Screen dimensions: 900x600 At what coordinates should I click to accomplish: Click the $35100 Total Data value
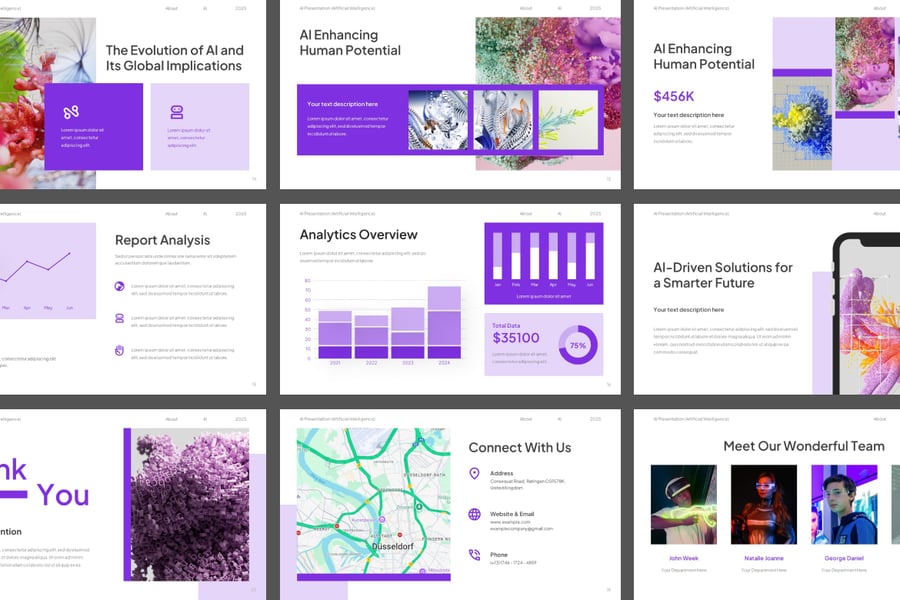tap(516, 338)
